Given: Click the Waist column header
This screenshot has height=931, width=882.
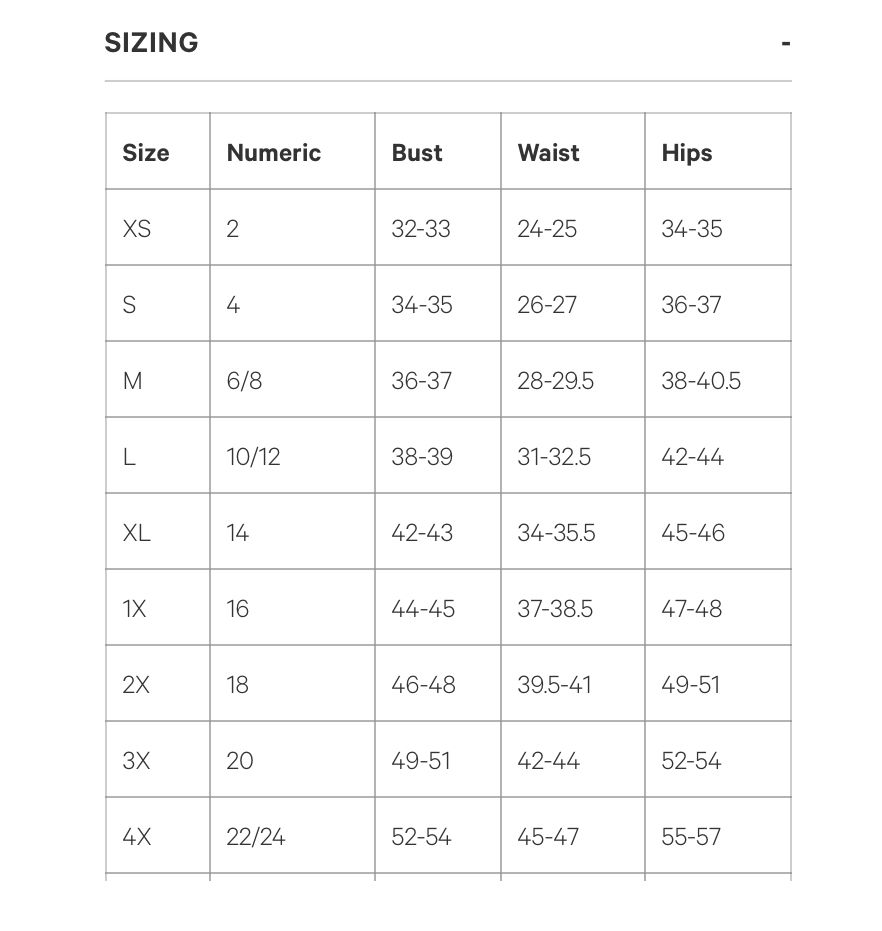Looking at the screenshot, I should 548,153.
